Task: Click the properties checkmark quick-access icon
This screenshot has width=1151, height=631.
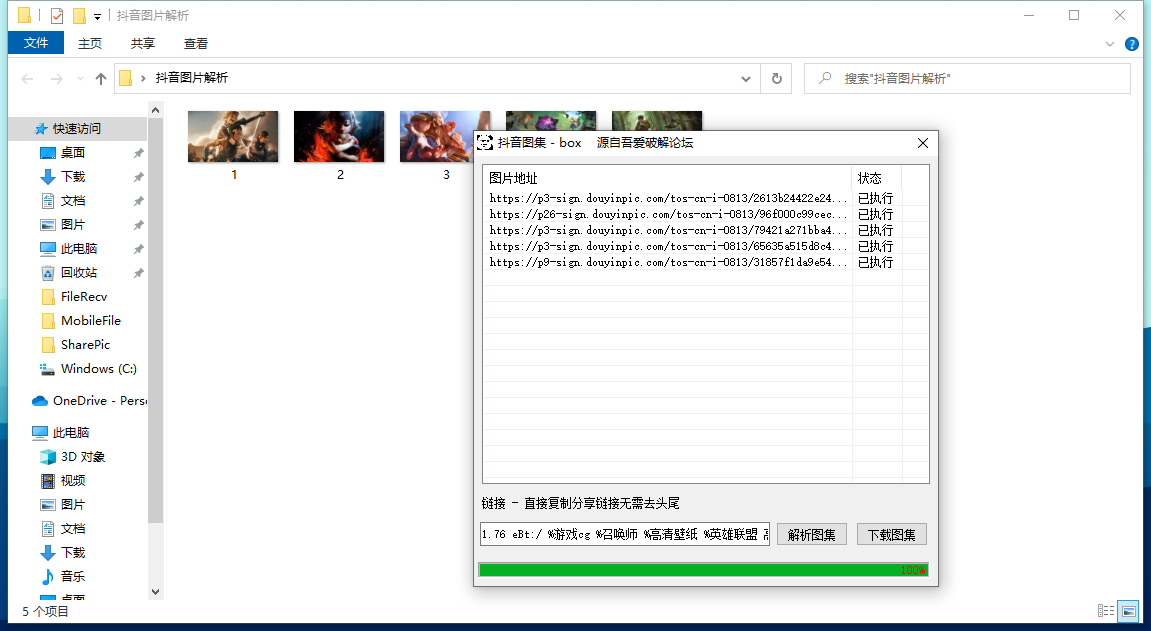Action: [x=57, y=15]
